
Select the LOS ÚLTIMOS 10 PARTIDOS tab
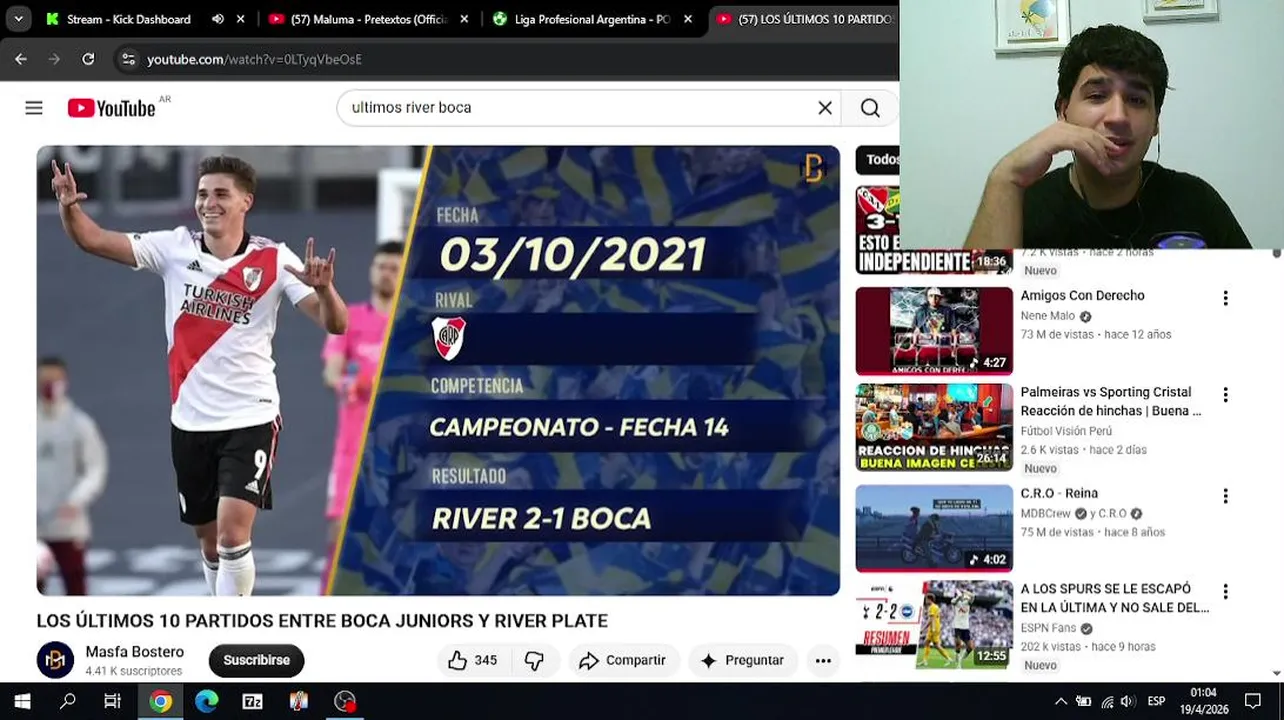tap(805, 19)
